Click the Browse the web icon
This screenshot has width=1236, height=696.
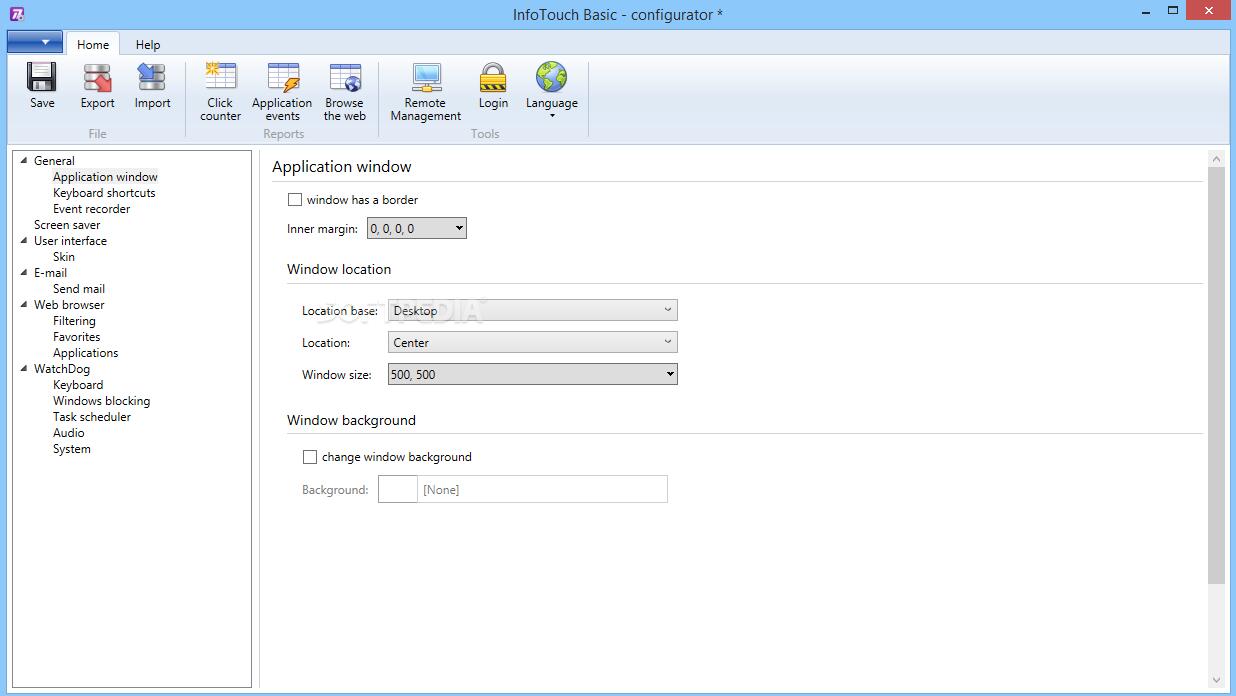coord(345,85)
